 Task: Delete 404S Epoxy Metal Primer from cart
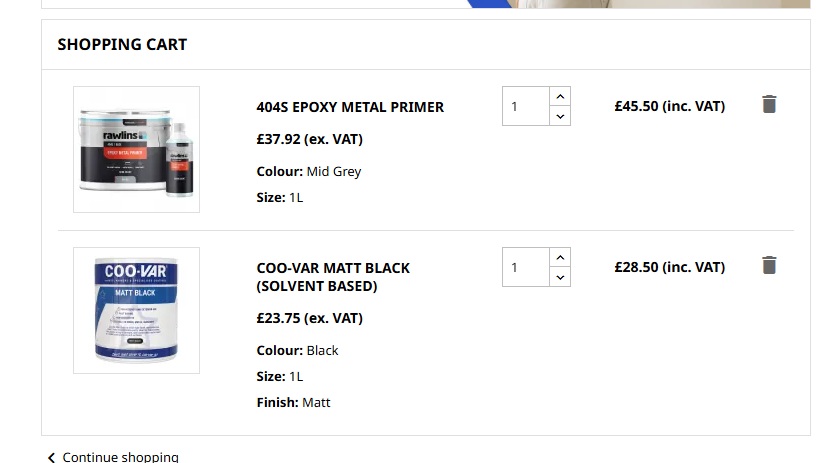point(768,104)
